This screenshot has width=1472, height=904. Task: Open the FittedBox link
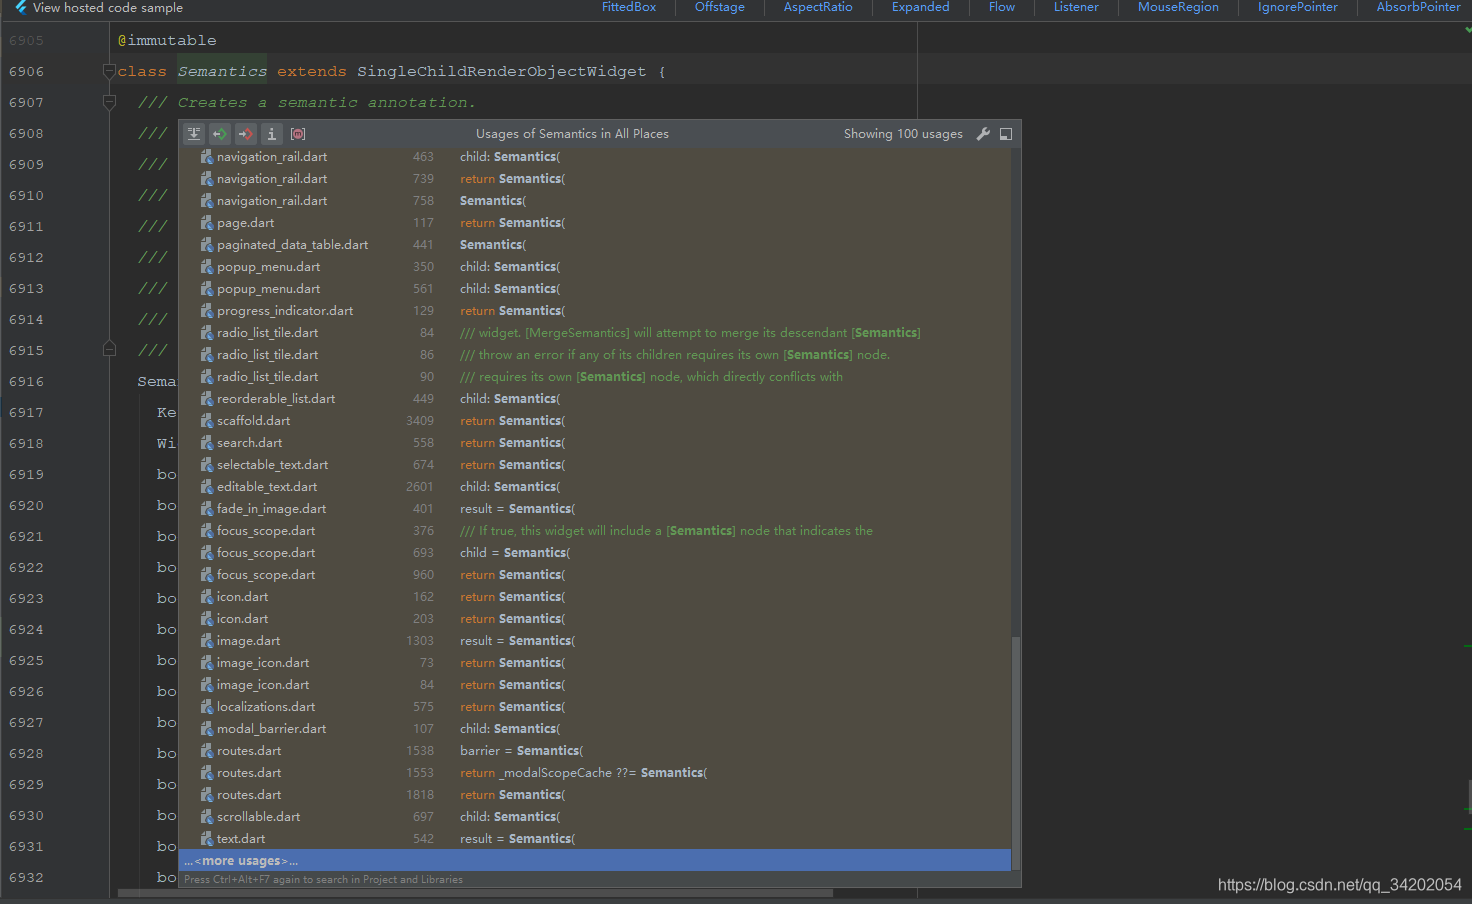pos(629,7)
